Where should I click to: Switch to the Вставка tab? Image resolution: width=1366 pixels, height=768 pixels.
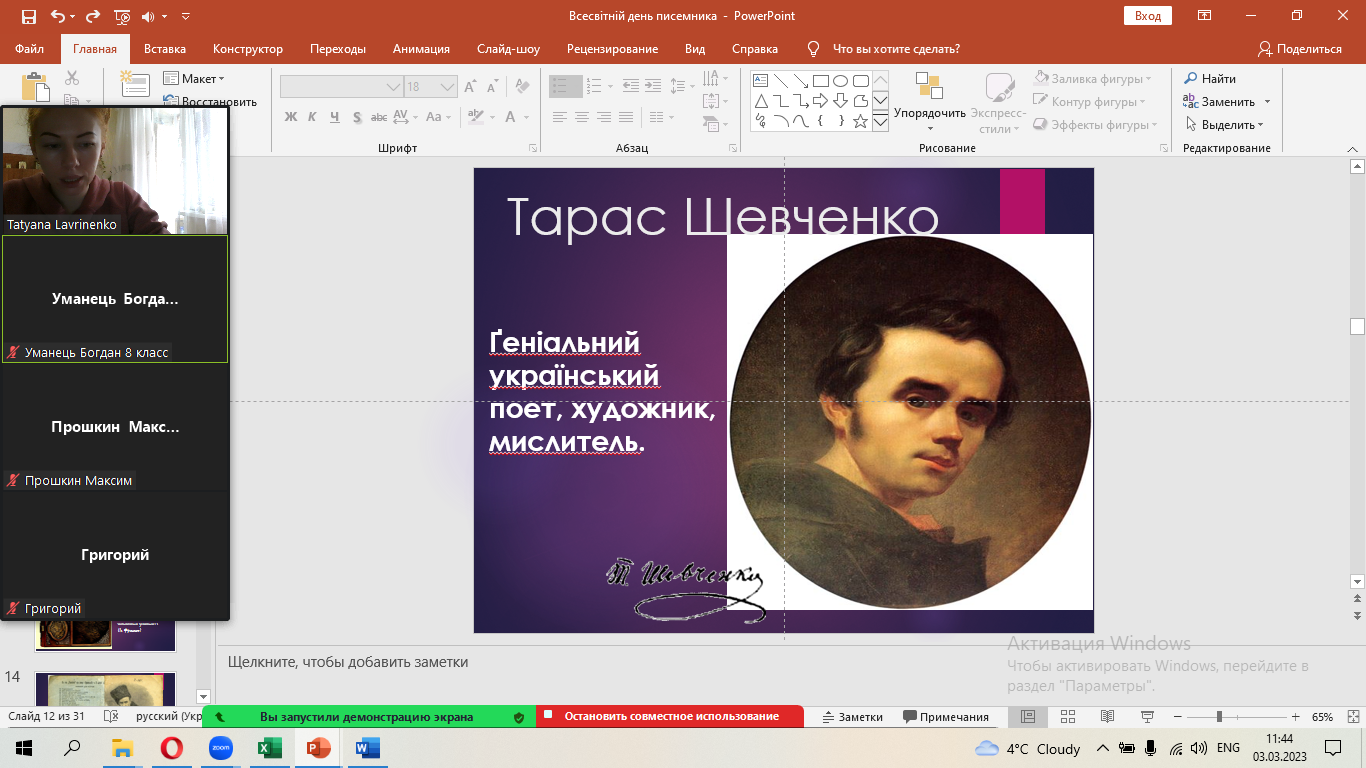coord(165,49)
